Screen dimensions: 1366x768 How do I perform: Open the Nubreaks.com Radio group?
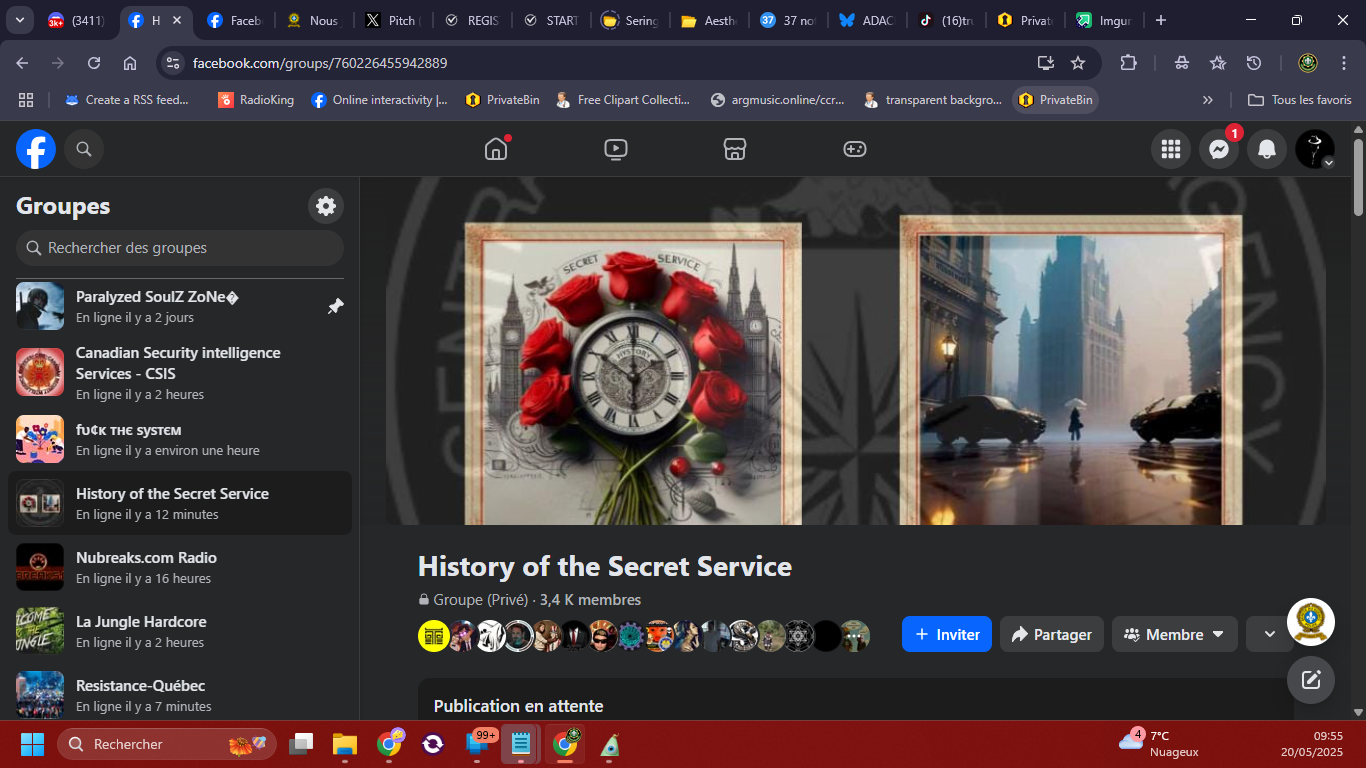(x=180, y=567)
